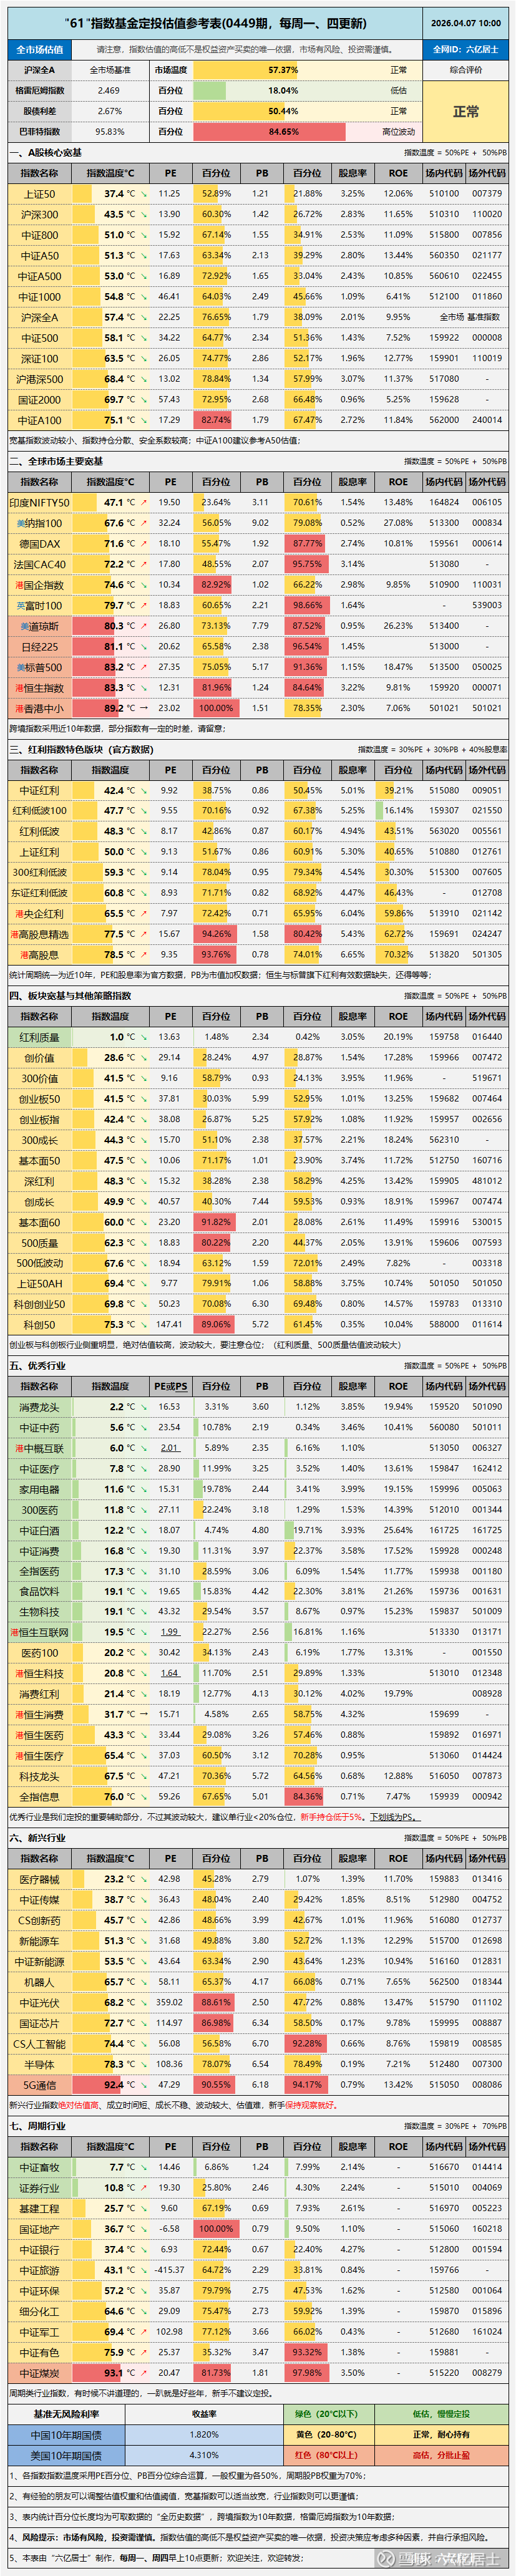Click the 巴菲特指数 84.65% red percentile bar
Viewport: 516px width, 2576px height.
(283, 132)
